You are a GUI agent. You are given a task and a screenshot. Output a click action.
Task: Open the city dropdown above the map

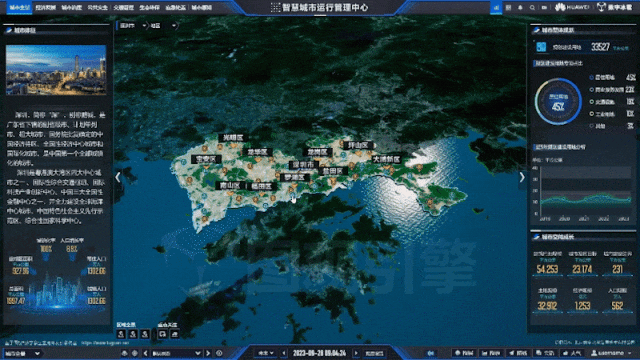tap(133, 26)
